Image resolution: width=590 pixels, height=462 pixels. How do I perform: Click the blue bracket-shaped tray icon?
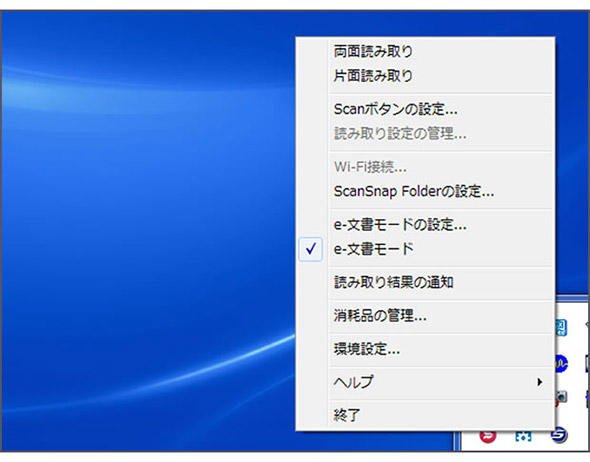coord(523,436)
